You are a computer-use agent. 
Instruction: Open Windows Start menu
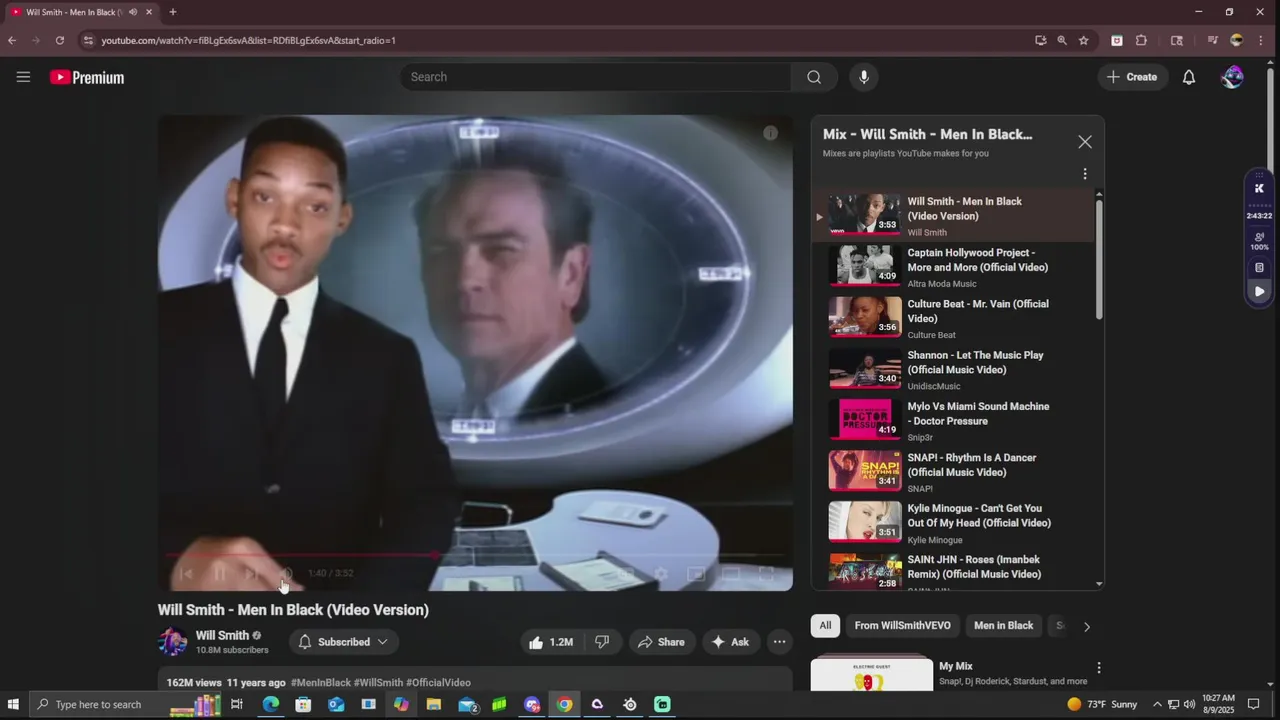click(x=14, y=704)
